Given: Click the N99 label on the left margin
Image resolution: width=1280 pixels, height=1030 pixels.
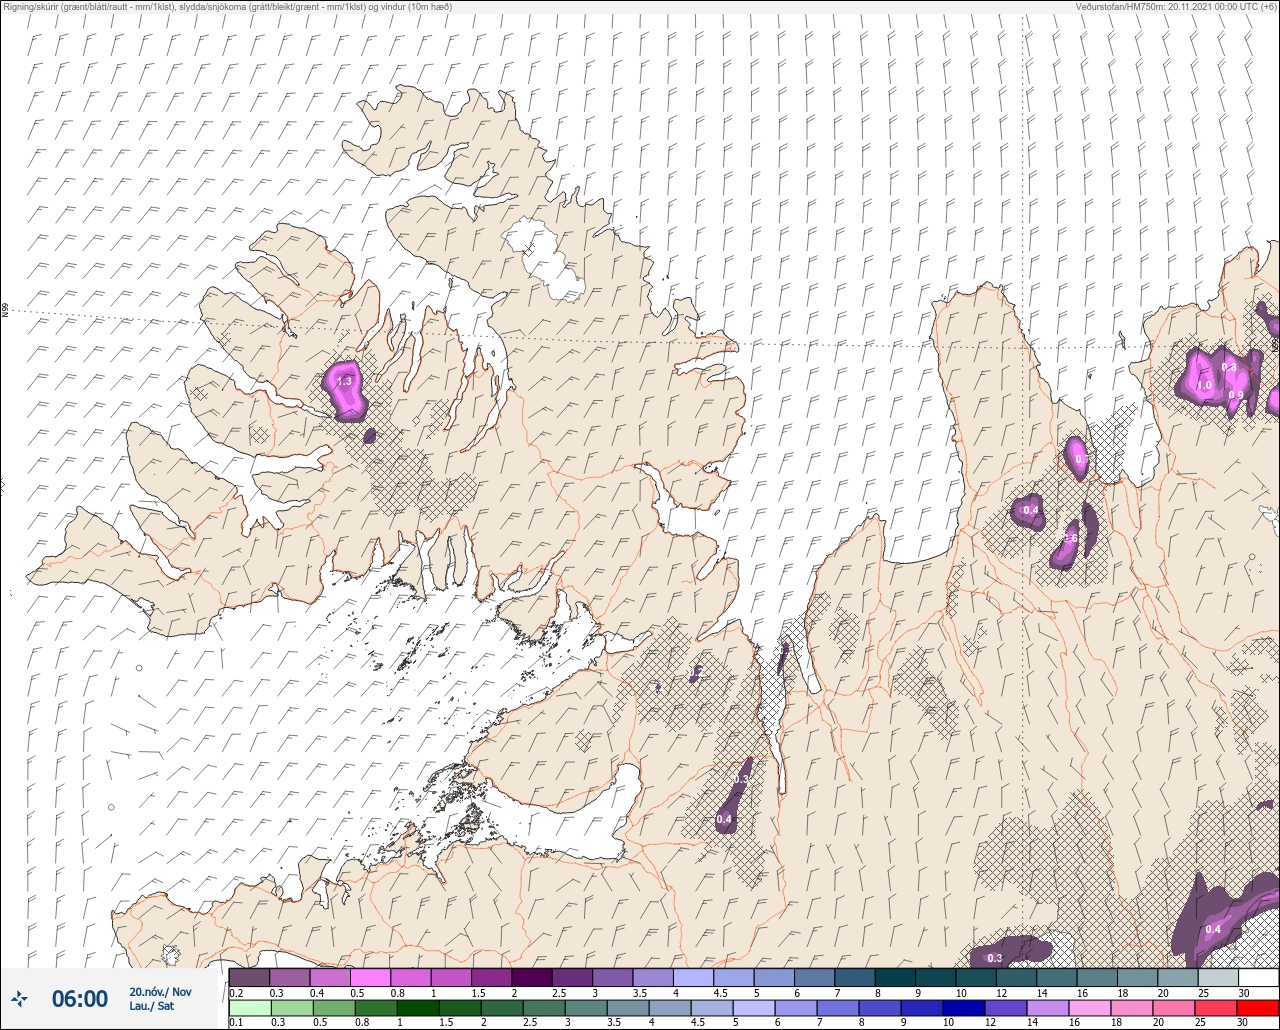Looking at the screenshot, I should coord(5,311).
